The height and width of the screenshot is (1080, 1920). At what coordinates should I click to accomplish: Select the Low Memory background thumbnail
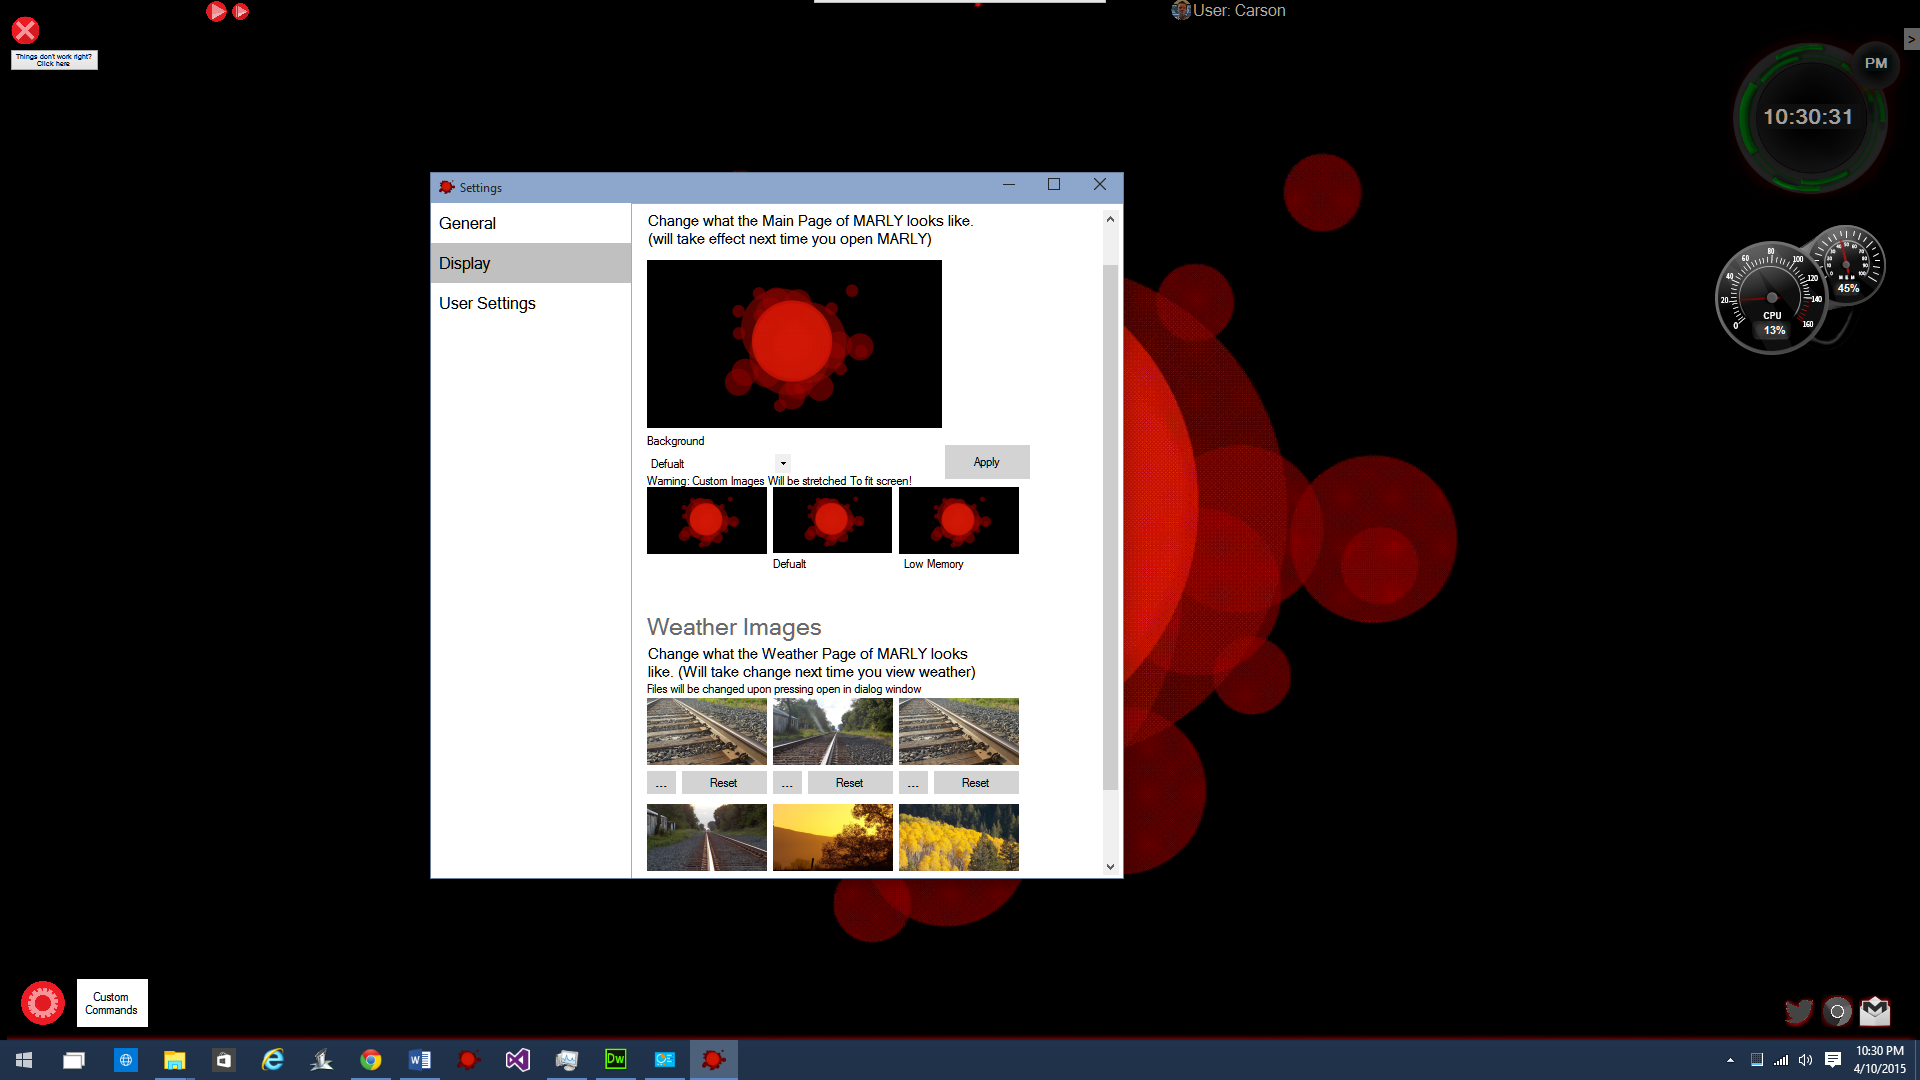click(958, 521)
